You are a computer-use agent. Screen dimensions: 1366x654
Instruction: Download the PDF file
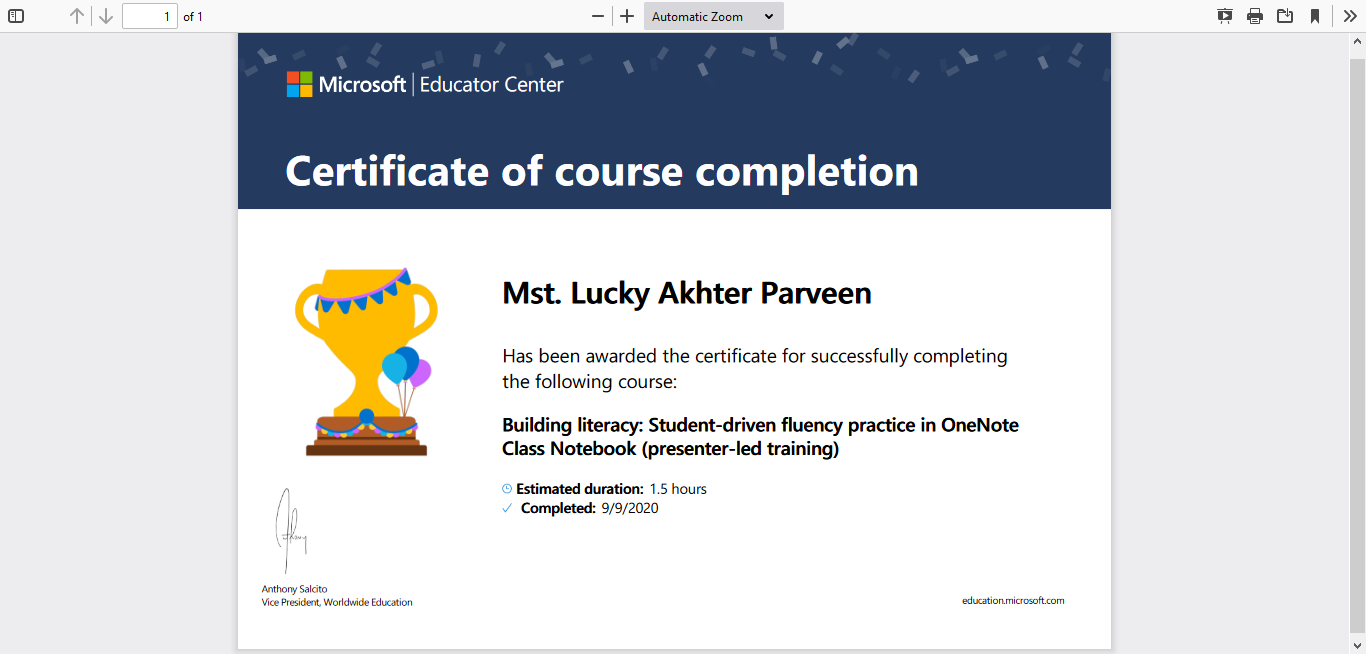pyautogui.click(x=1285, y=16)
